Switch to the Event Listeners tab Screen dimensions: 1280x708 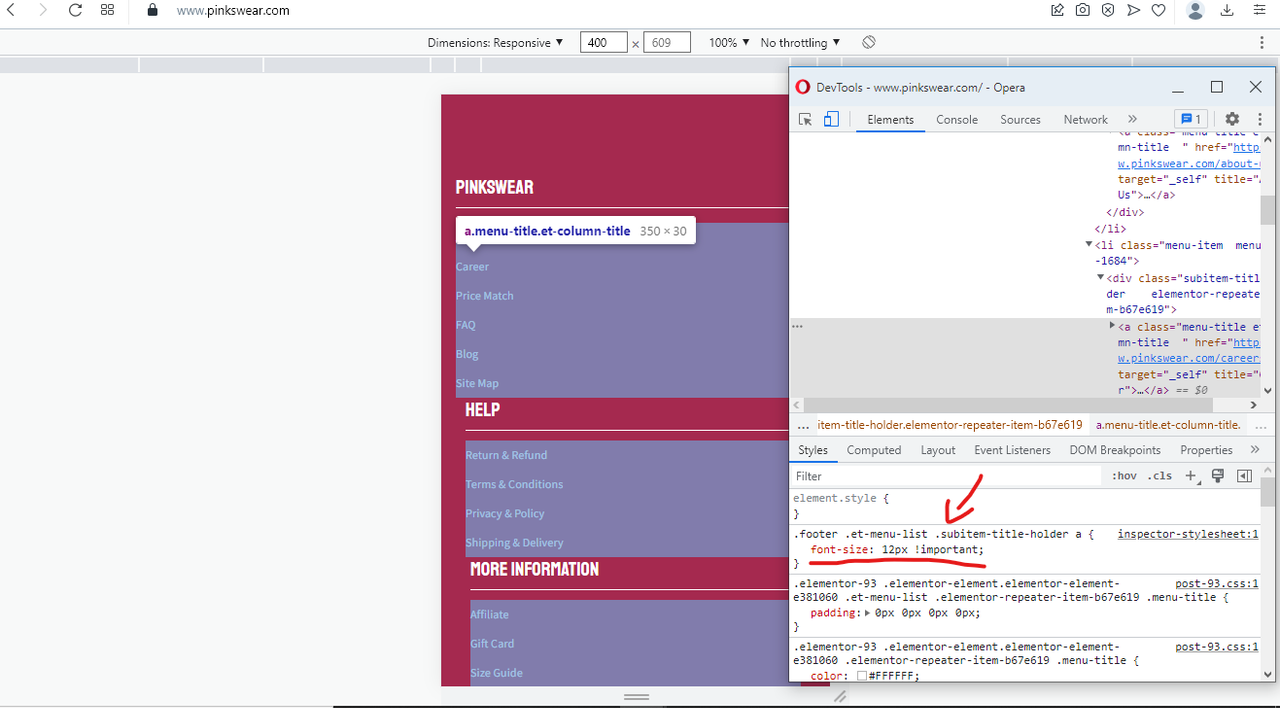click(1012, 450)
